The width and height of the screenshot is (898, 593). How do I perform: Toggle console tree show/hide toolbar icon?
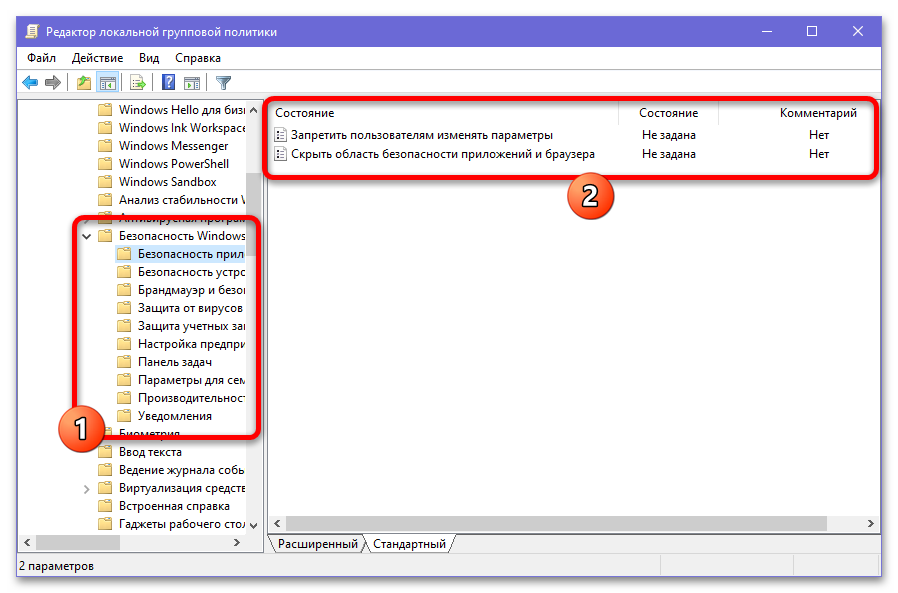(108, 83)
